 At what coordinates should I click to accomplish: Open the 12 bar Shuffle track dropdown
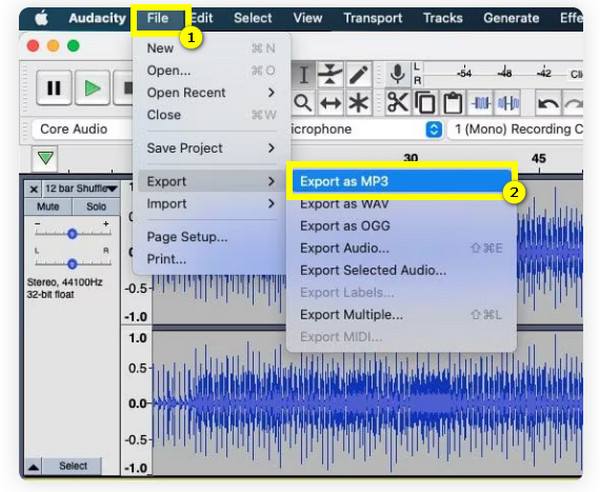(81, 189)
